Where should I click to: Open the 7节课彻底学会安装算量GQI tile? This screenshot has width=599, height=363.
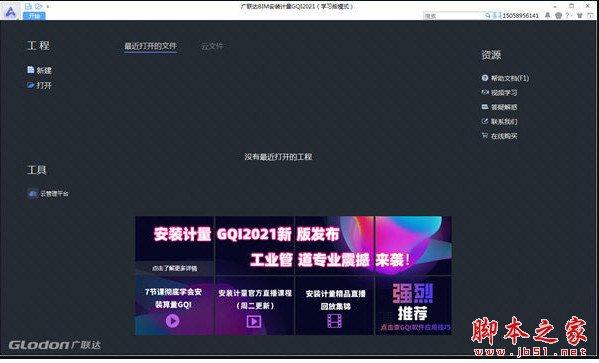tap(174, 306)
